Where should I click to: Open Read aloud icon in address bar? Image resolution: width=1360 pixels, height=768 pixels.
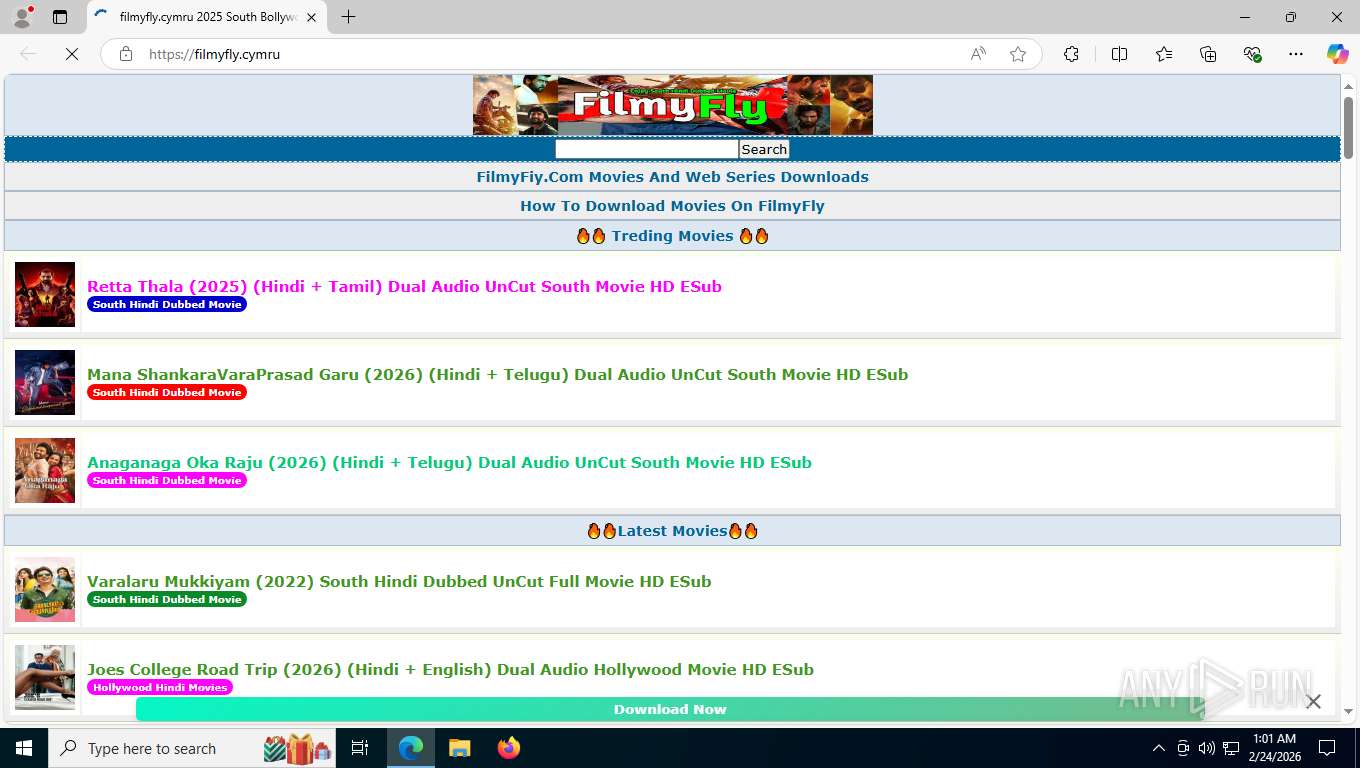[x=978, y=54]
